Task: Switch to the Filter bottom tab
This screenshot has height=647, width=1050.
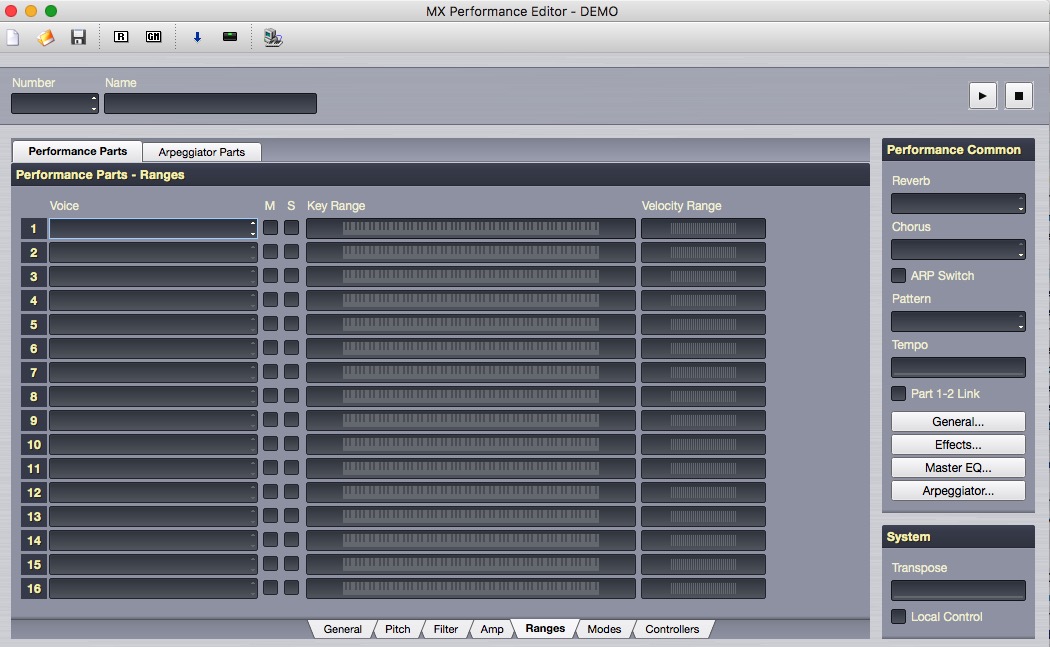Action: tap(445, 629)
